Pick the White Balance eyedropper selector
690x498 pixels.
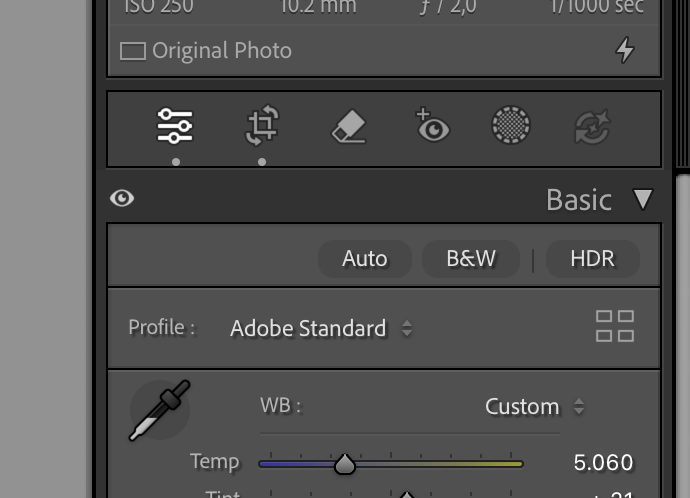click(160, 410)
